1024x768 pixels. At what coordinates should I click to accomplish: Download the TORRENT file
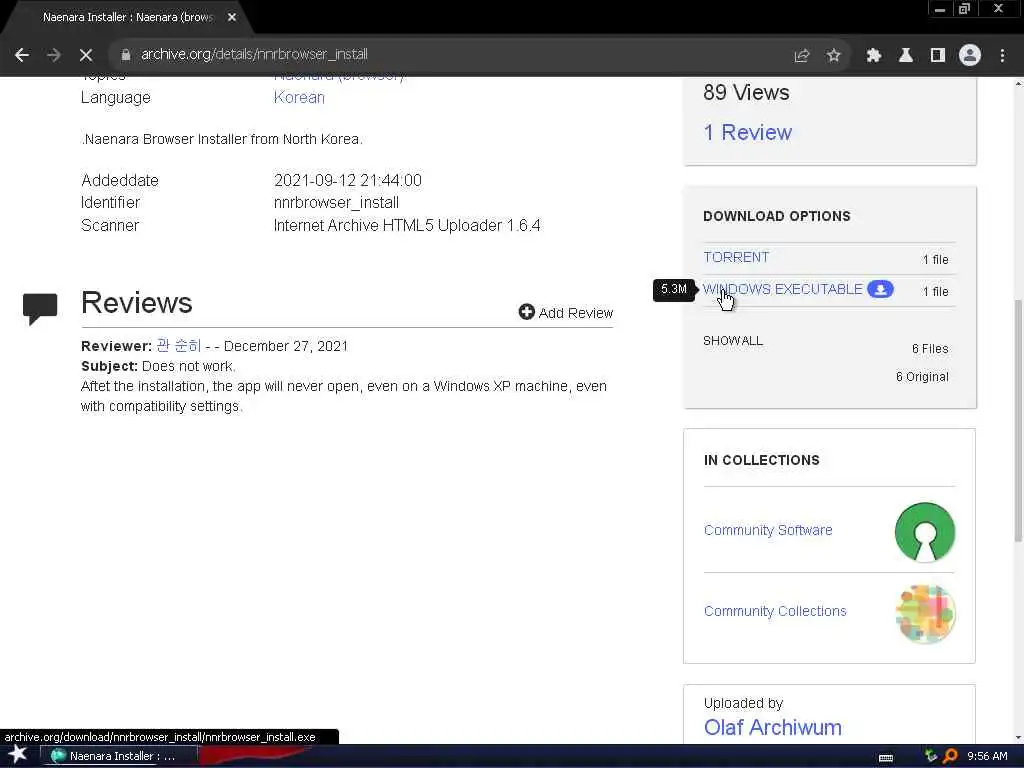736,257
